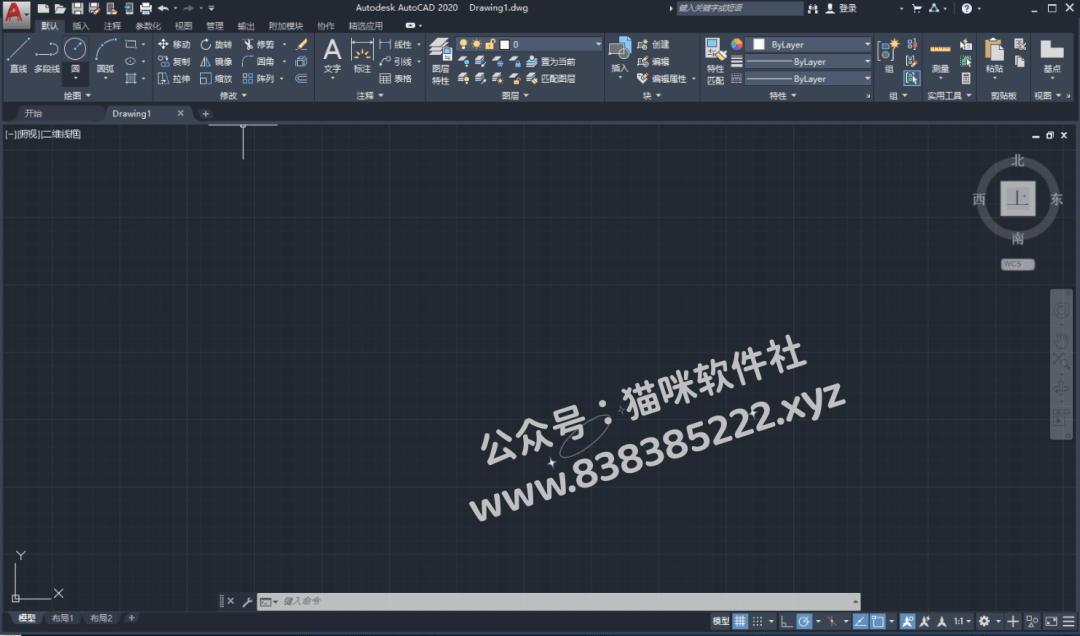Select the Fillet (圆角) tool

coord(258,61)
